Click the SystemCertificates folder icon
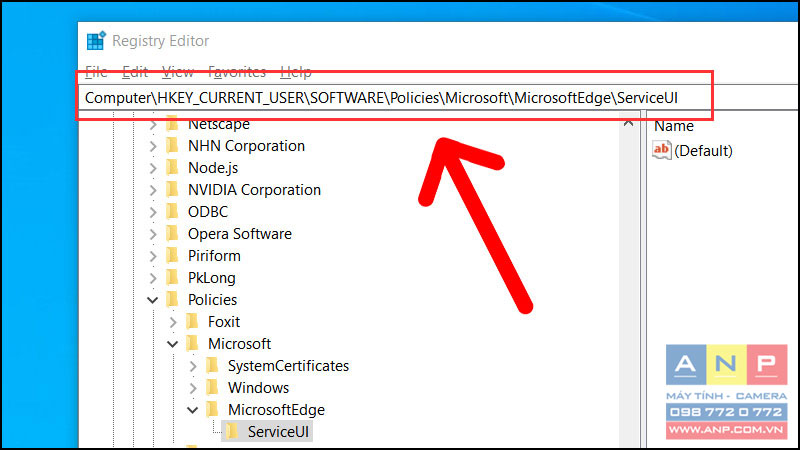 click(213, 365)
